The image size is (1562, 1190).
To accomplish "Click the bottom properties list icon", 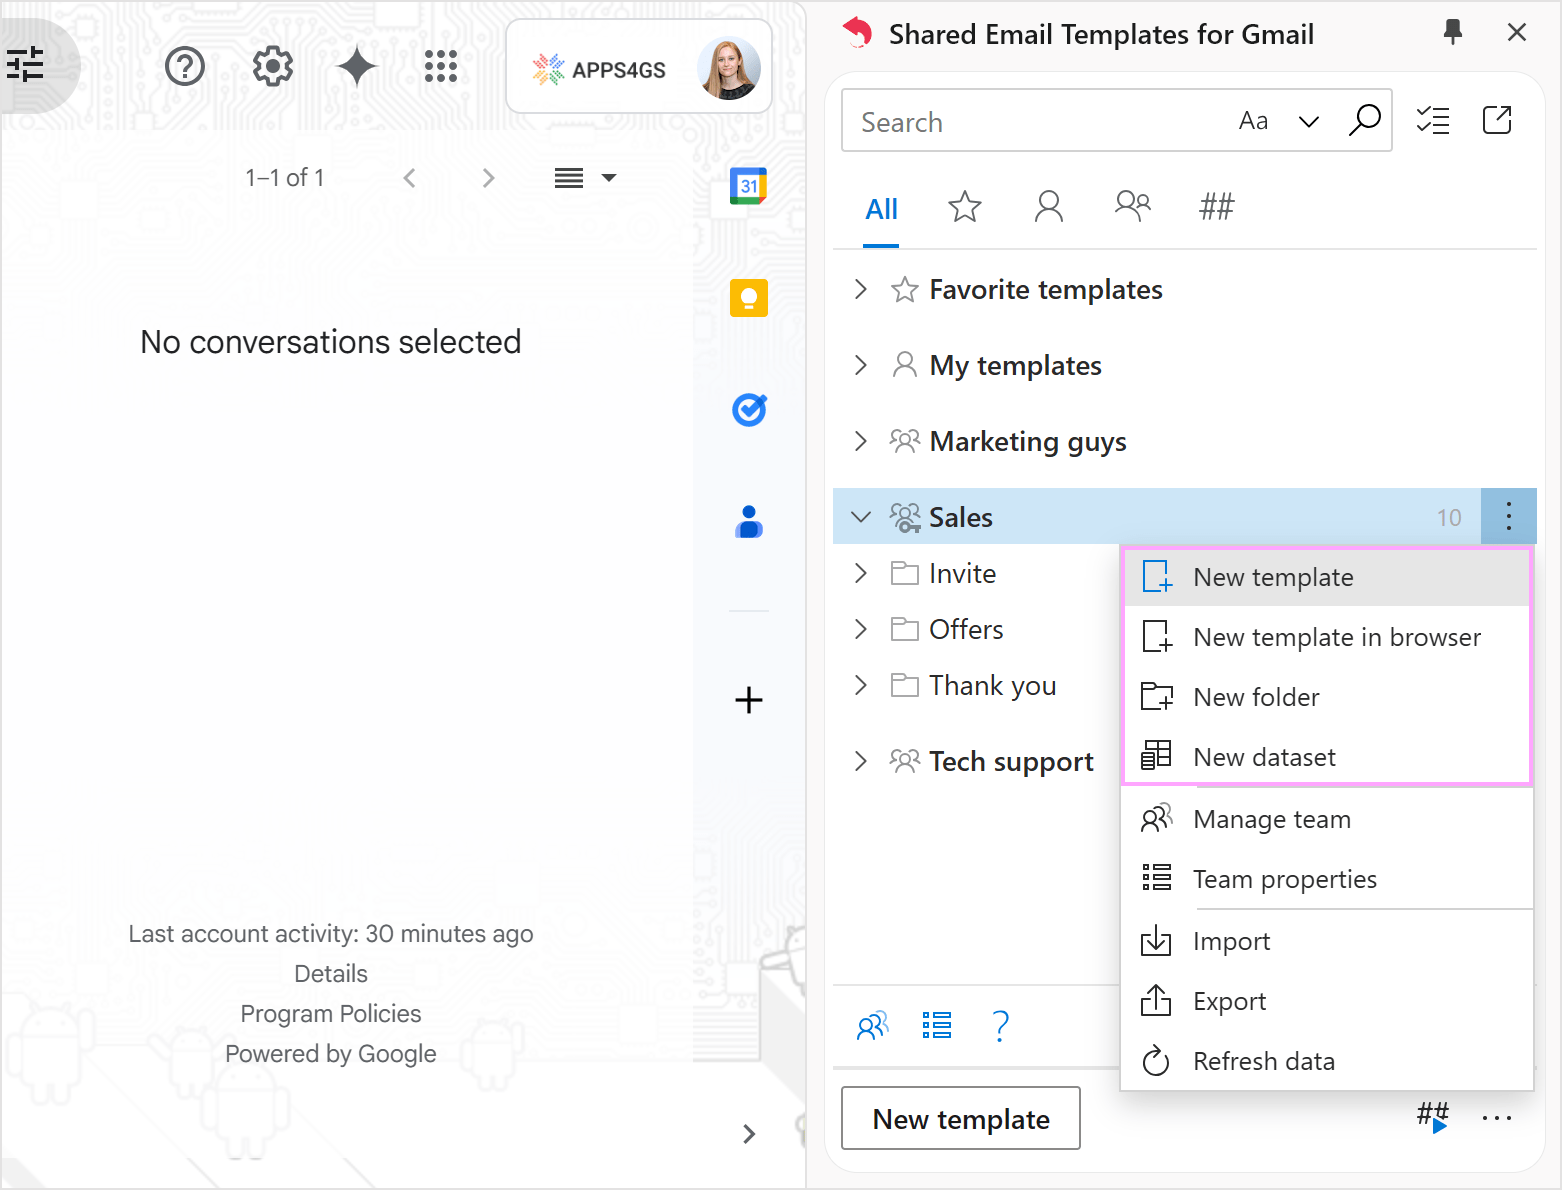I will pos(937,1026).
